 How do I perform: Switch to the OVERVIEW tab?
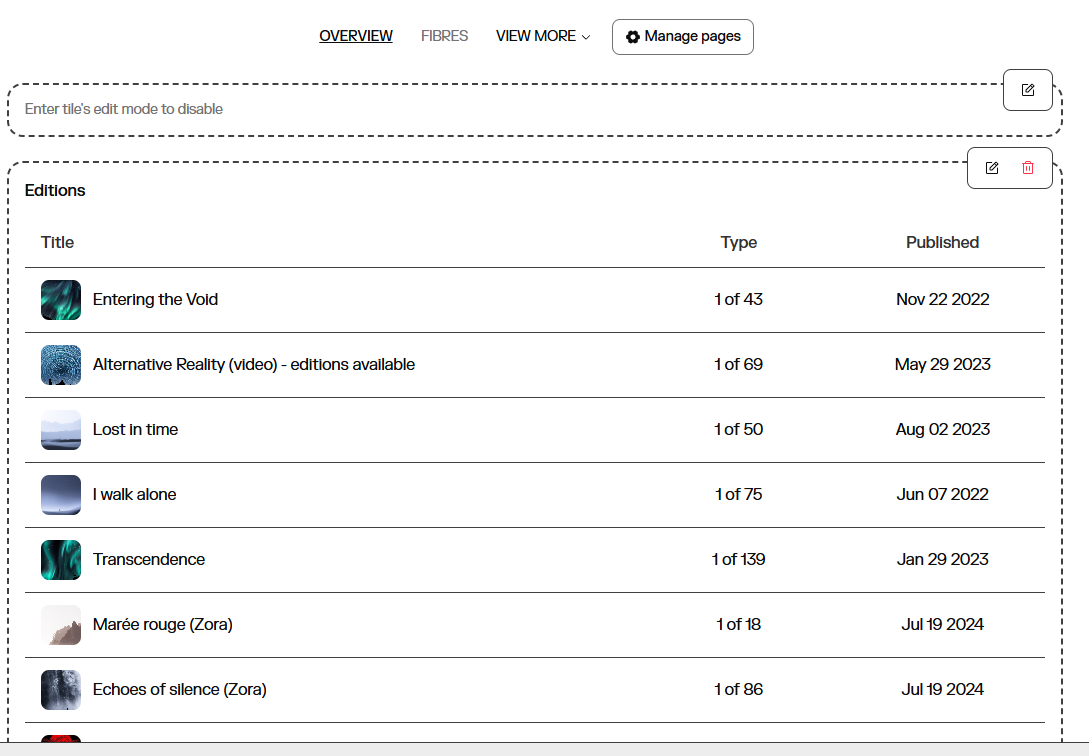pyautogui.click(x=355, y=36)
